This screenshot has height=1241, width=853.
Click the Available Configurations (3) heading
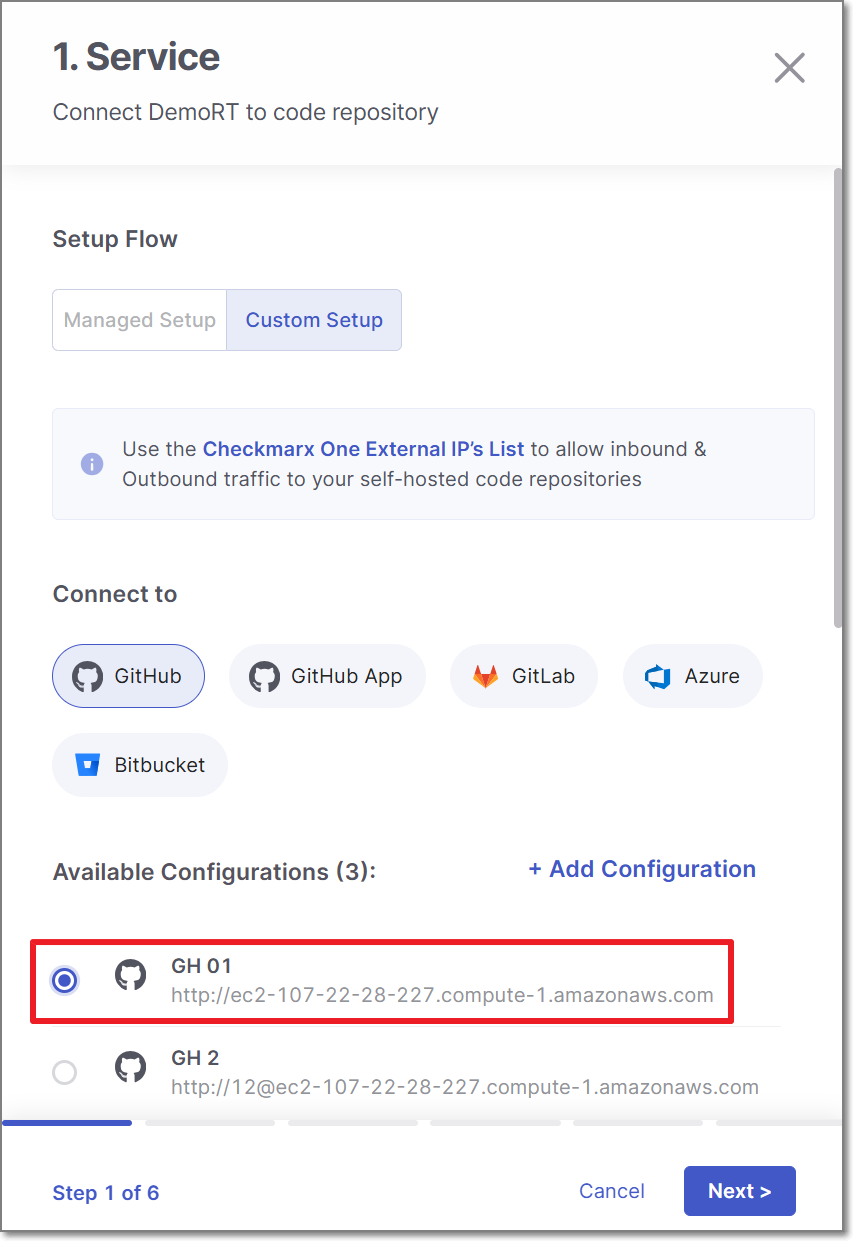(214, 872)
